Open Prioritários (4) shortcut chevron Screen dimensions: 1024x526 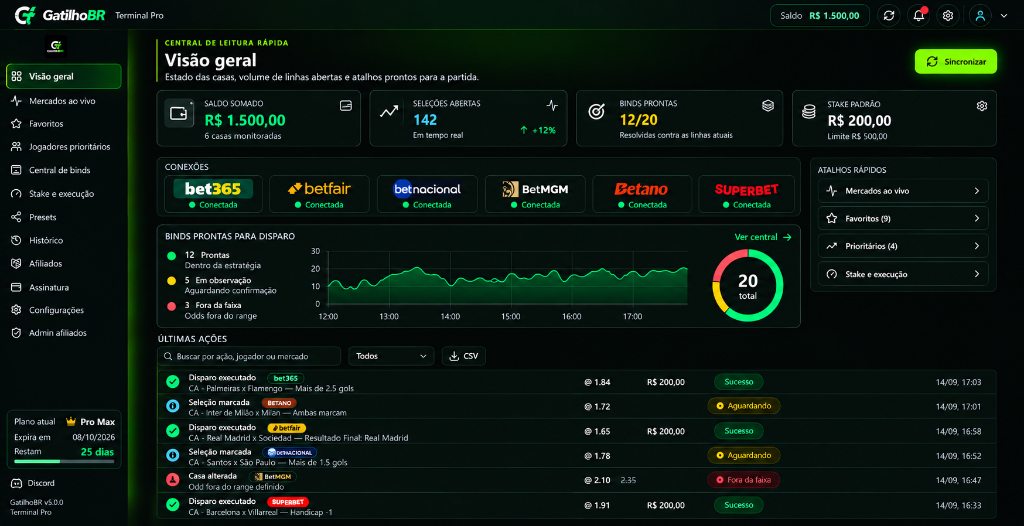[977, 246]
